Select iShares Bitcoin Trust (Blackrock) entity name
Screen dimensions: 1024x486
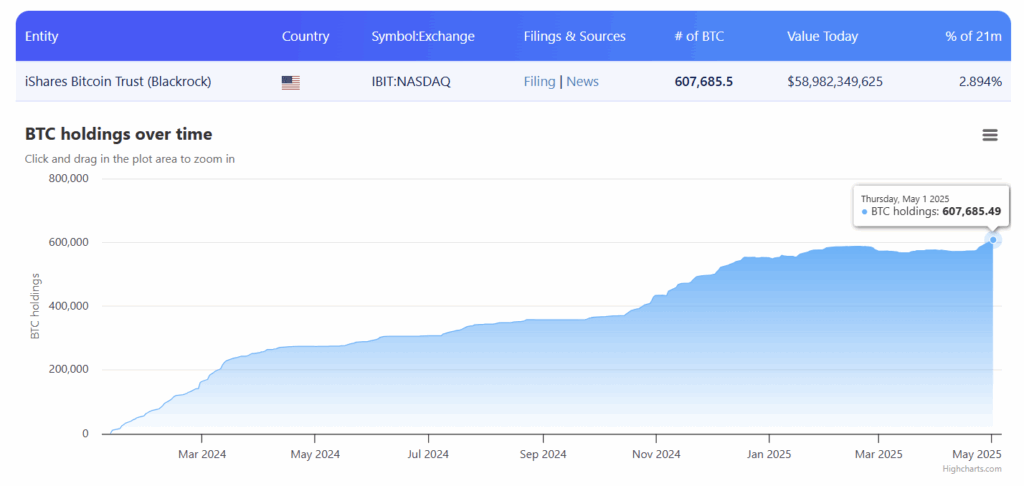[118, 82]
